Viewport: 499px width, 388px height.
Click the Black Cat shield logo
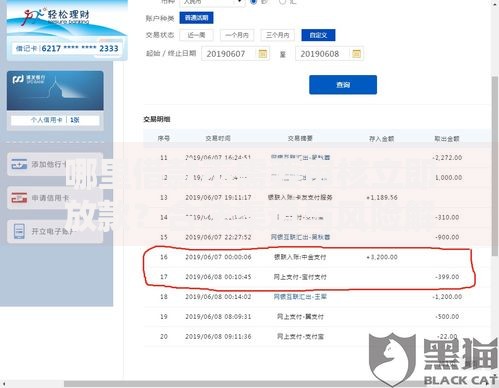[392, 359]
